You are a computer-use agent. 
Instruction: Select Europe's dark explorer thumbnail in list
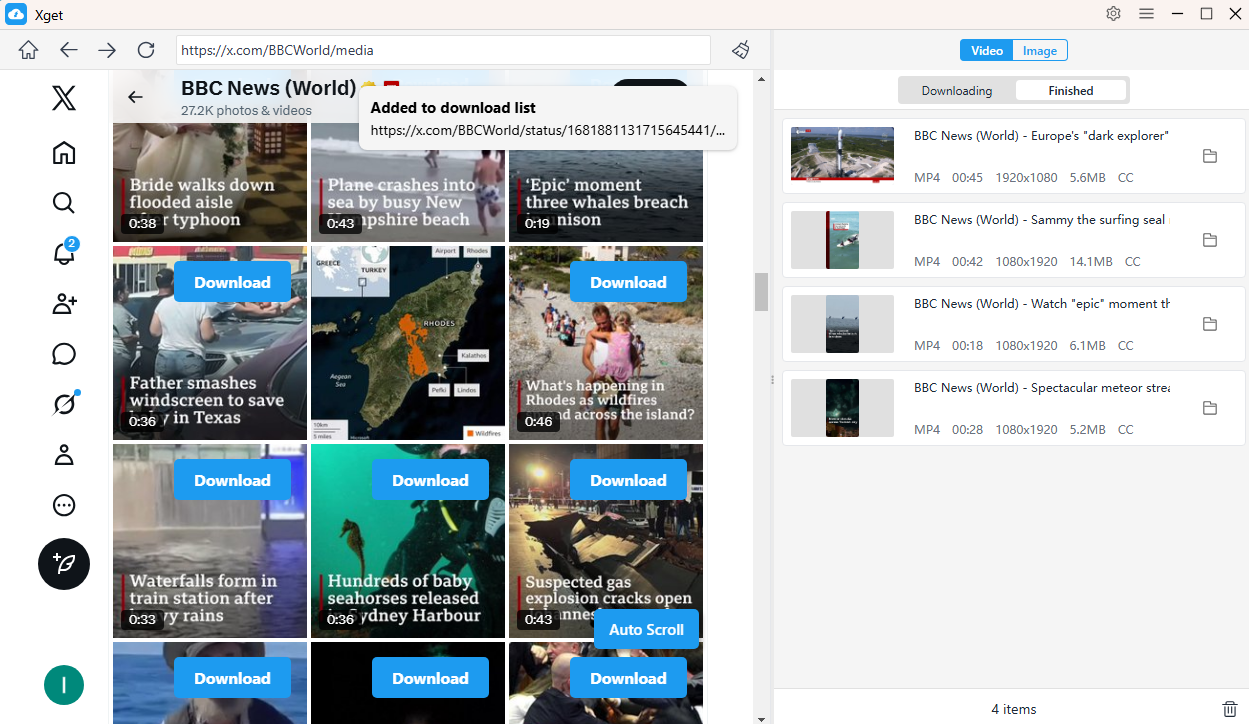click(842, 155)
